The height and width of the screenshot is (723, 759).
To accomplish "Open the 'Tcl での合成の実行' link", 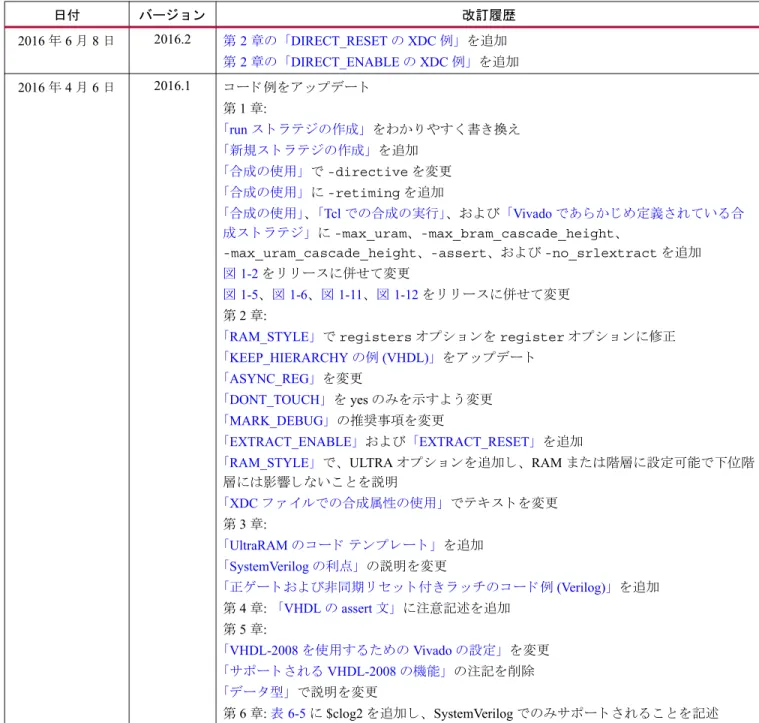I will click(381, 213).
